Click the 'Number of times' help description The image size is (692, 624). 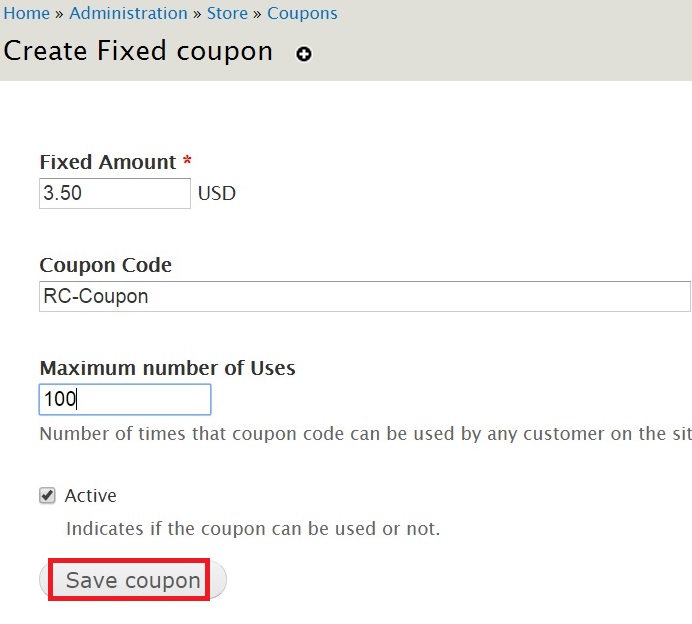(365, 434)
